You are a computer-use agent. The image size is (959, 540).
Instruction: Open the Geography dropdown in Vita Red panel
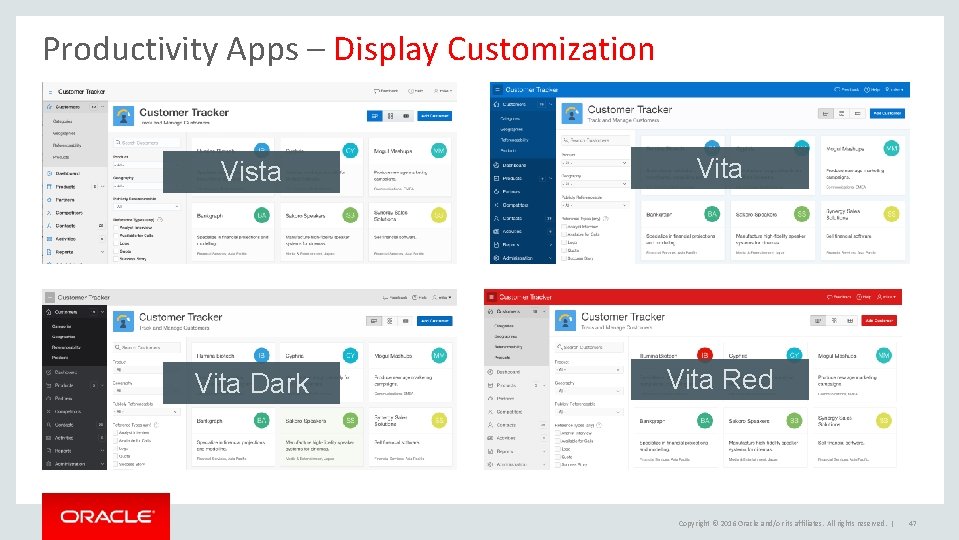pyautogui.click(x=588, y=391)
